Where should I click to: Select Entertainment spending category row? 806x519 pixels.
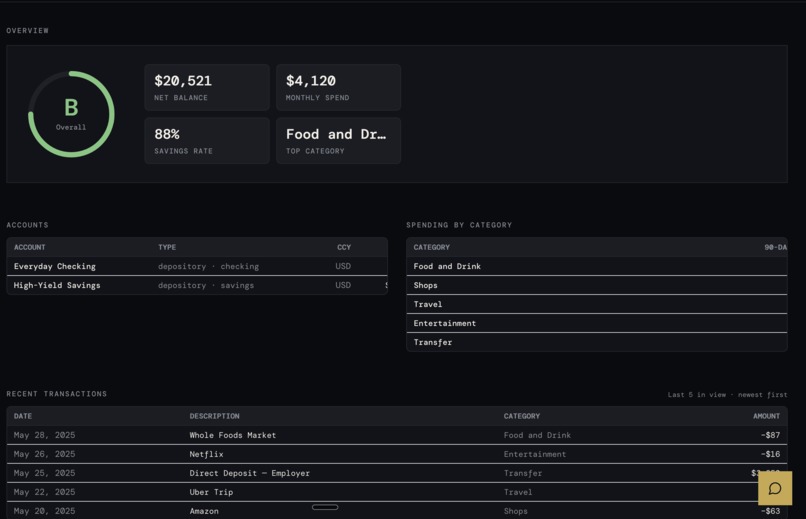[x=596, y=323]
